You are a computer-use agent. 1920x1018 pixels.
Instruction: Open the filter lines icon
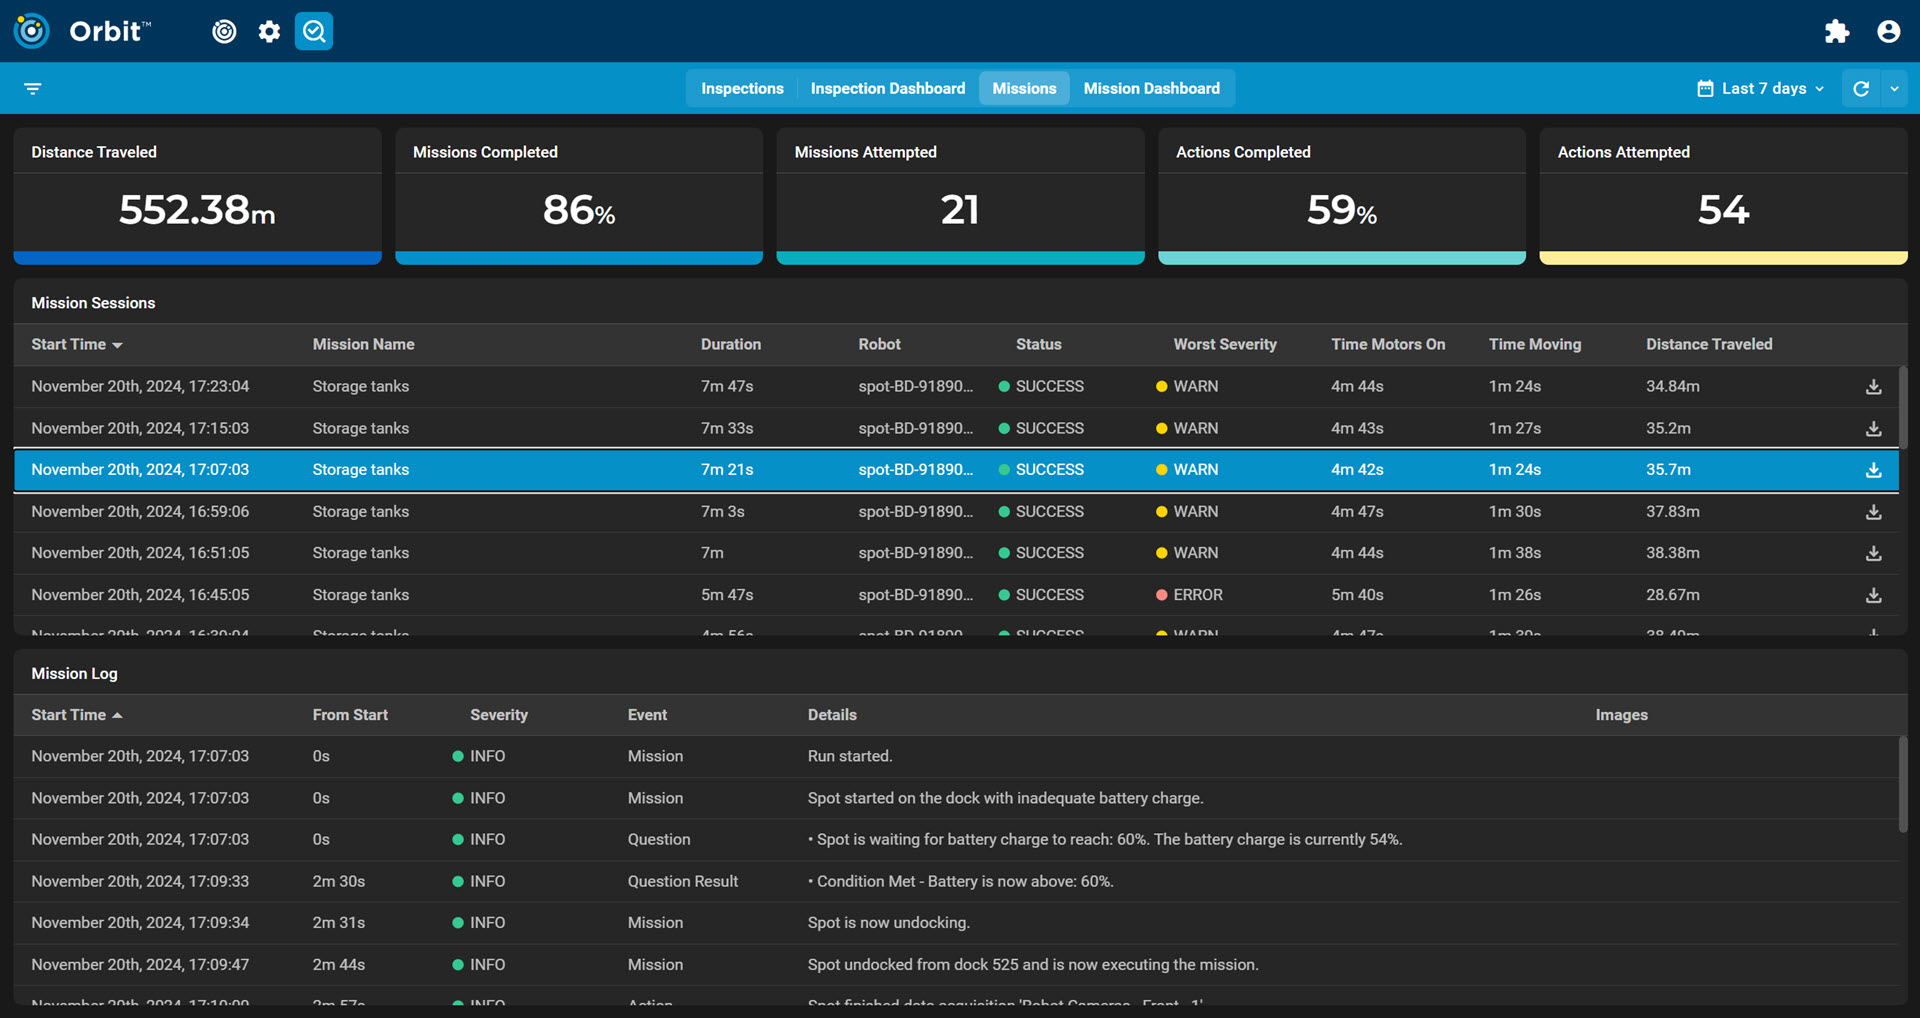coord(33,89)
